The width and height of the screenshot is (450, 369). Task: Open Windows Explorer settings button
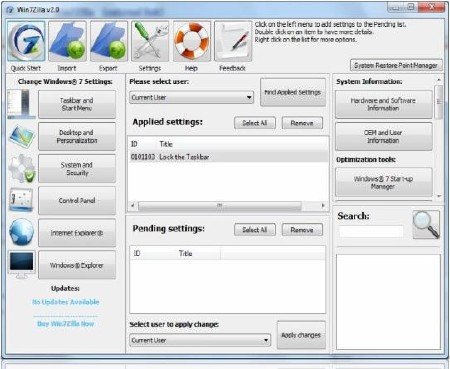(77, 265)
